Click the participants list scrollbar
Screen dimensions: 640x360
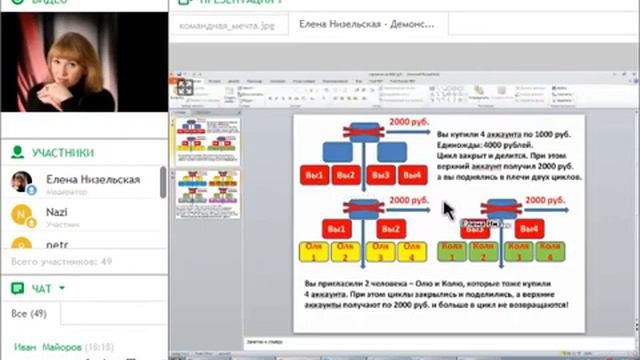[x=163, y=182]
